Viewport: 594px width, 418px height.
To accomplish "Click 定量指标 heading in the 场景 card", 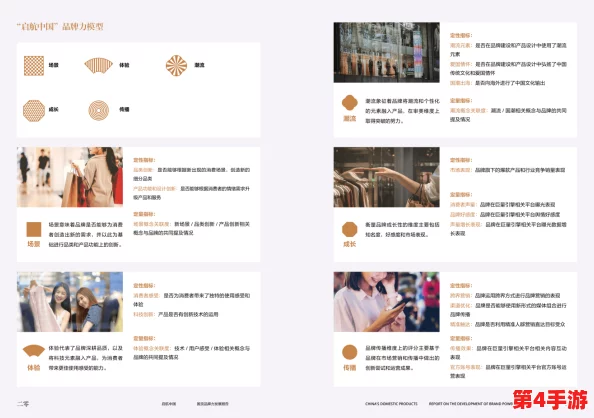I will pyautogui.click(x=144, y=214).
